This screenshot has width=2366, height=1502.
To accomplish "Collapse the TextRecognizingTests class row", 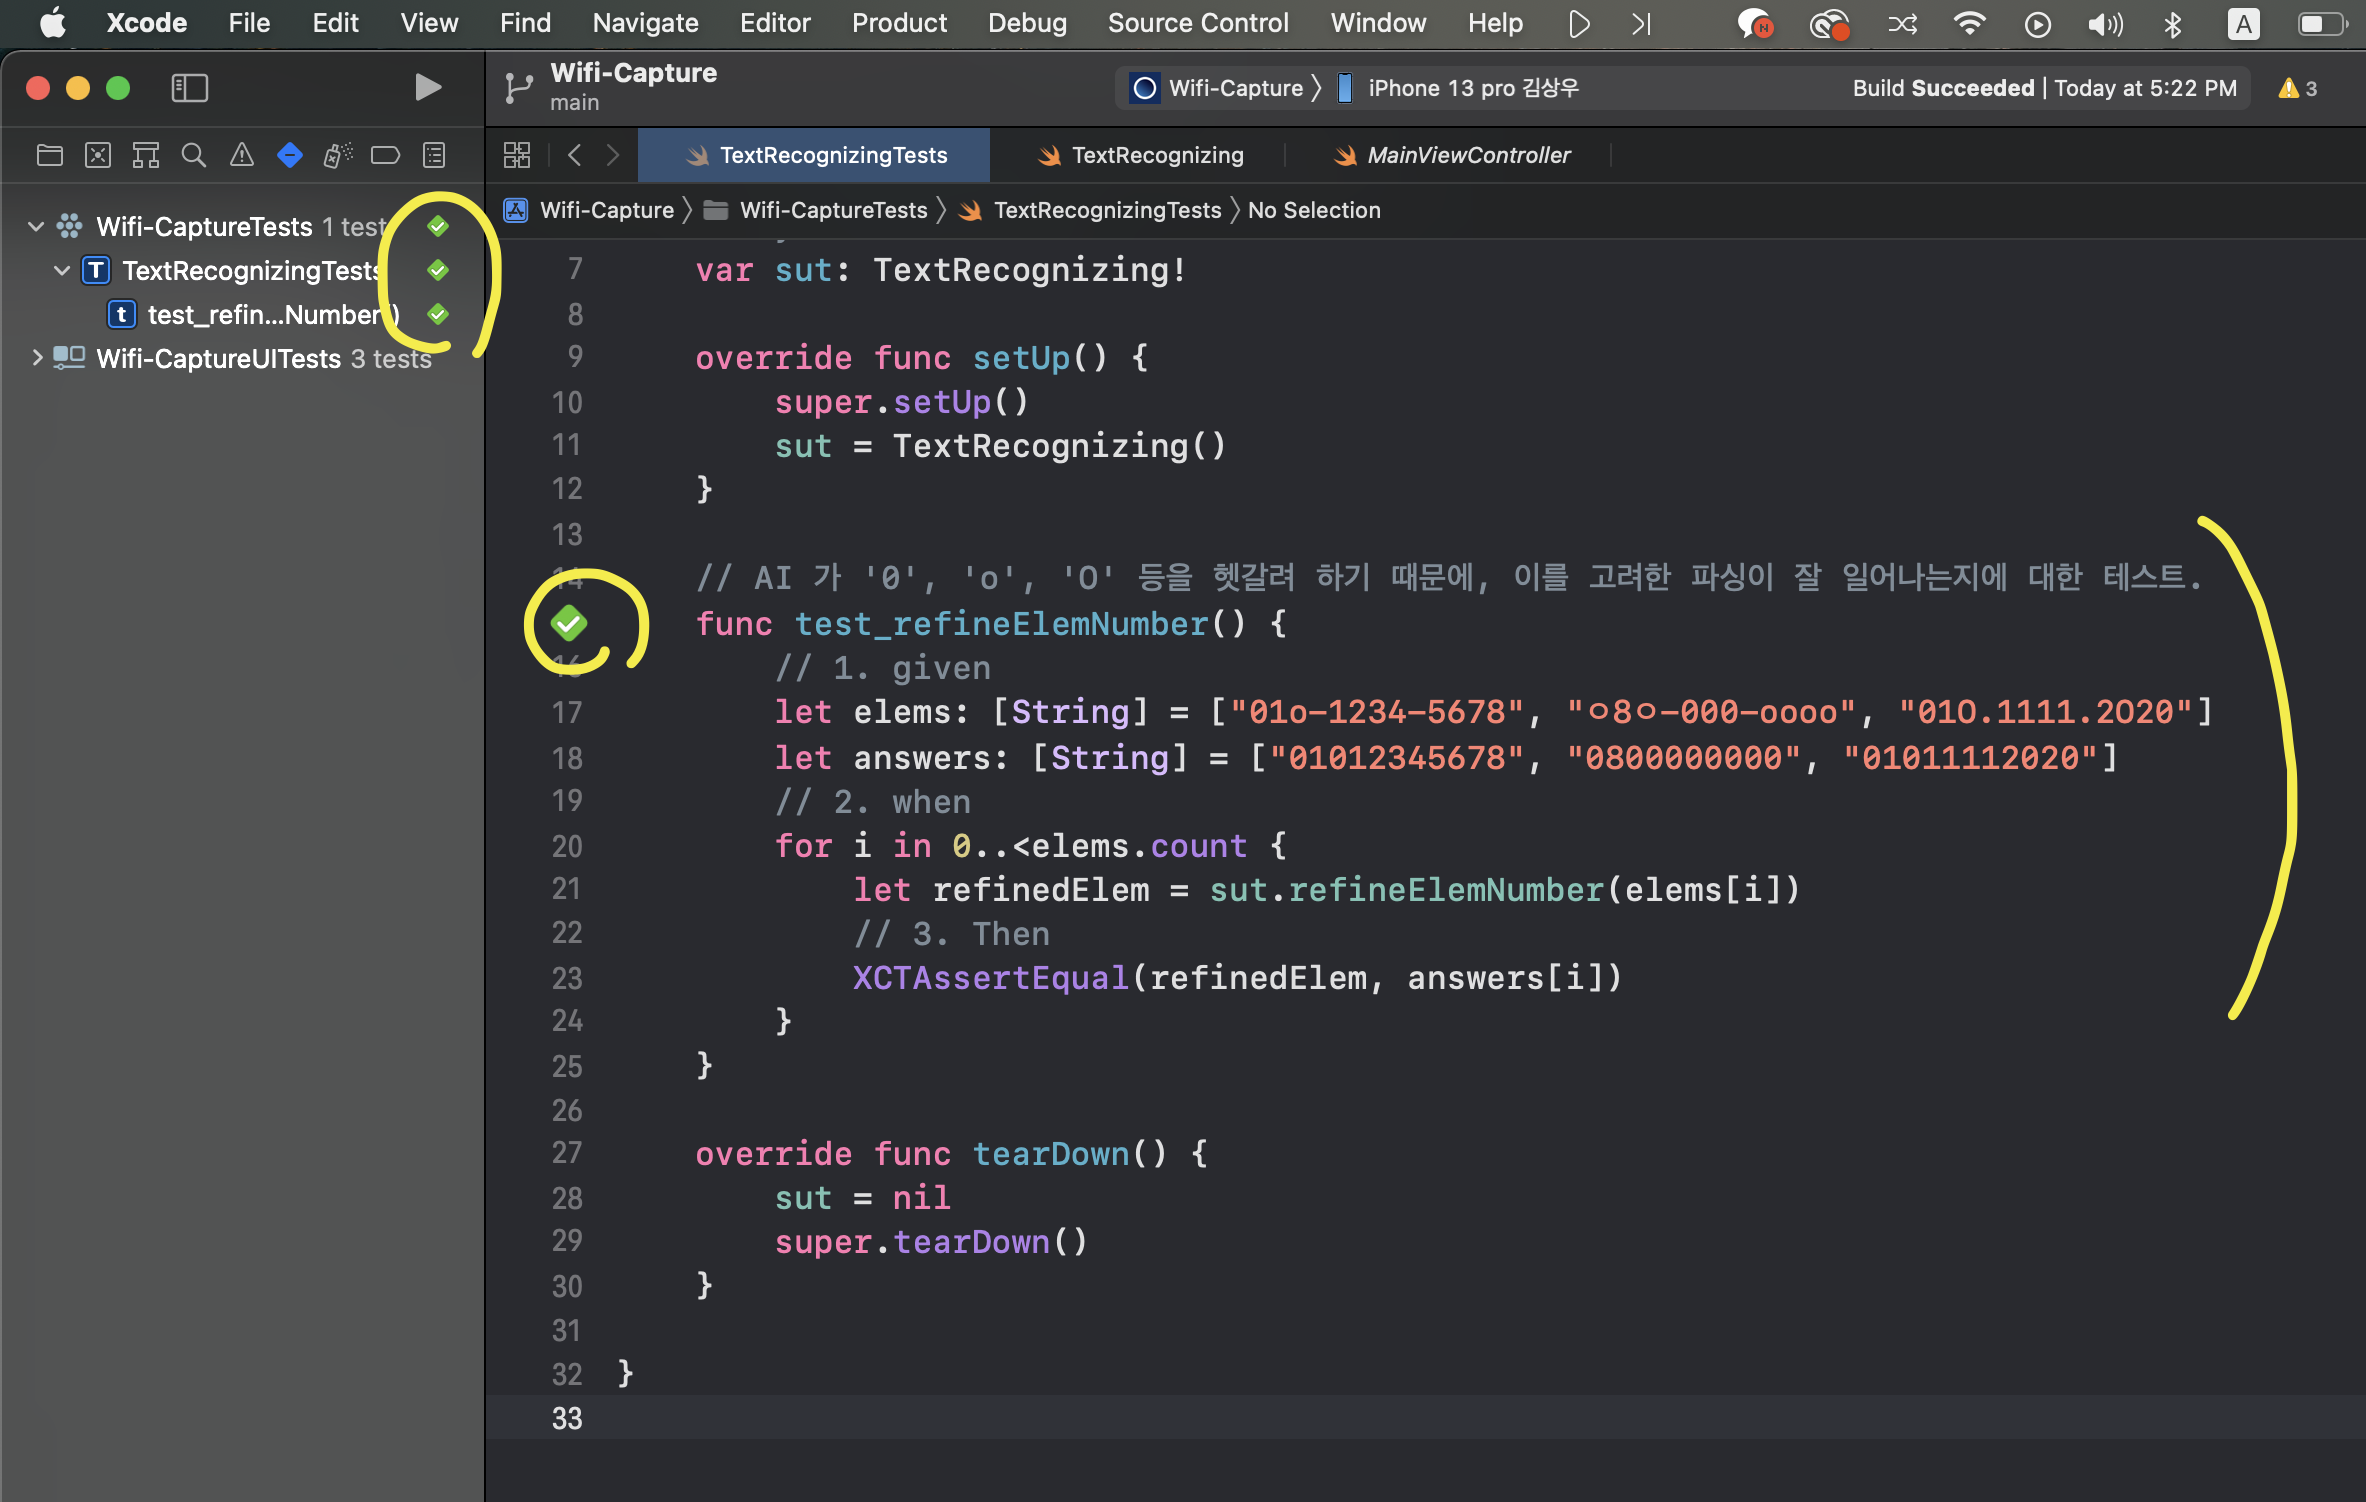I will click(x=62, y=270).
